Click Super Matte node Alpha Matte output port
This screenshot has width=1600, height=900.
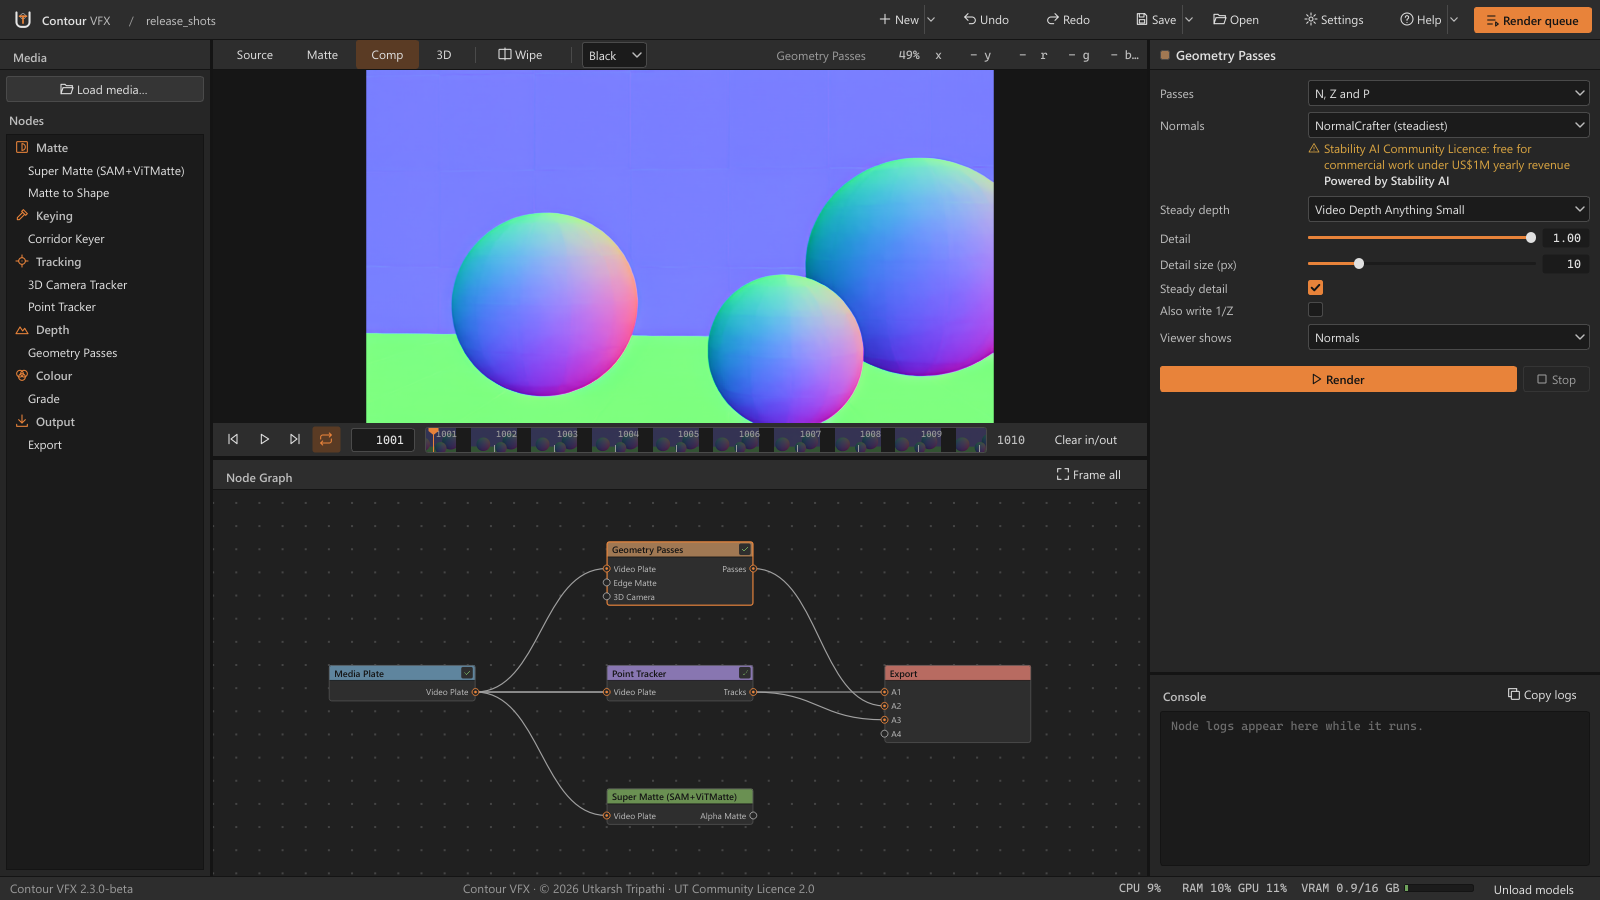point(753,815)
